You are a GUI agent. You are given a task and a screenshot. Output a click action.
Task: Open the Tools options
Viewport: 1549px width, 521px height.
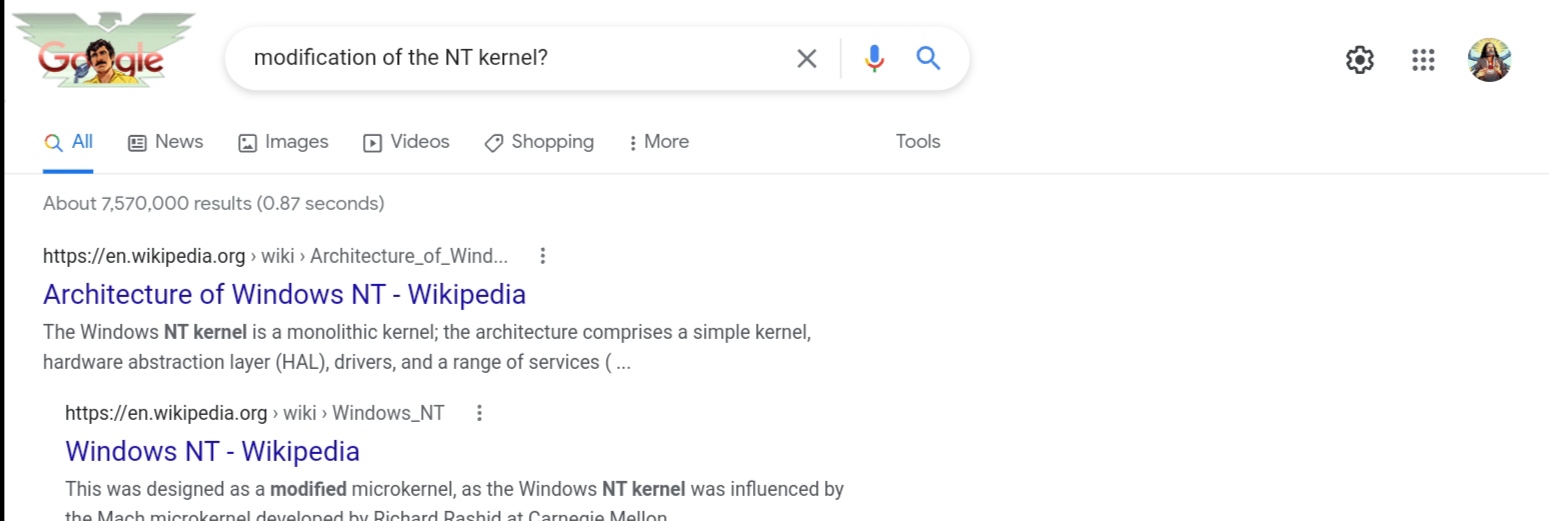point(917,142)
